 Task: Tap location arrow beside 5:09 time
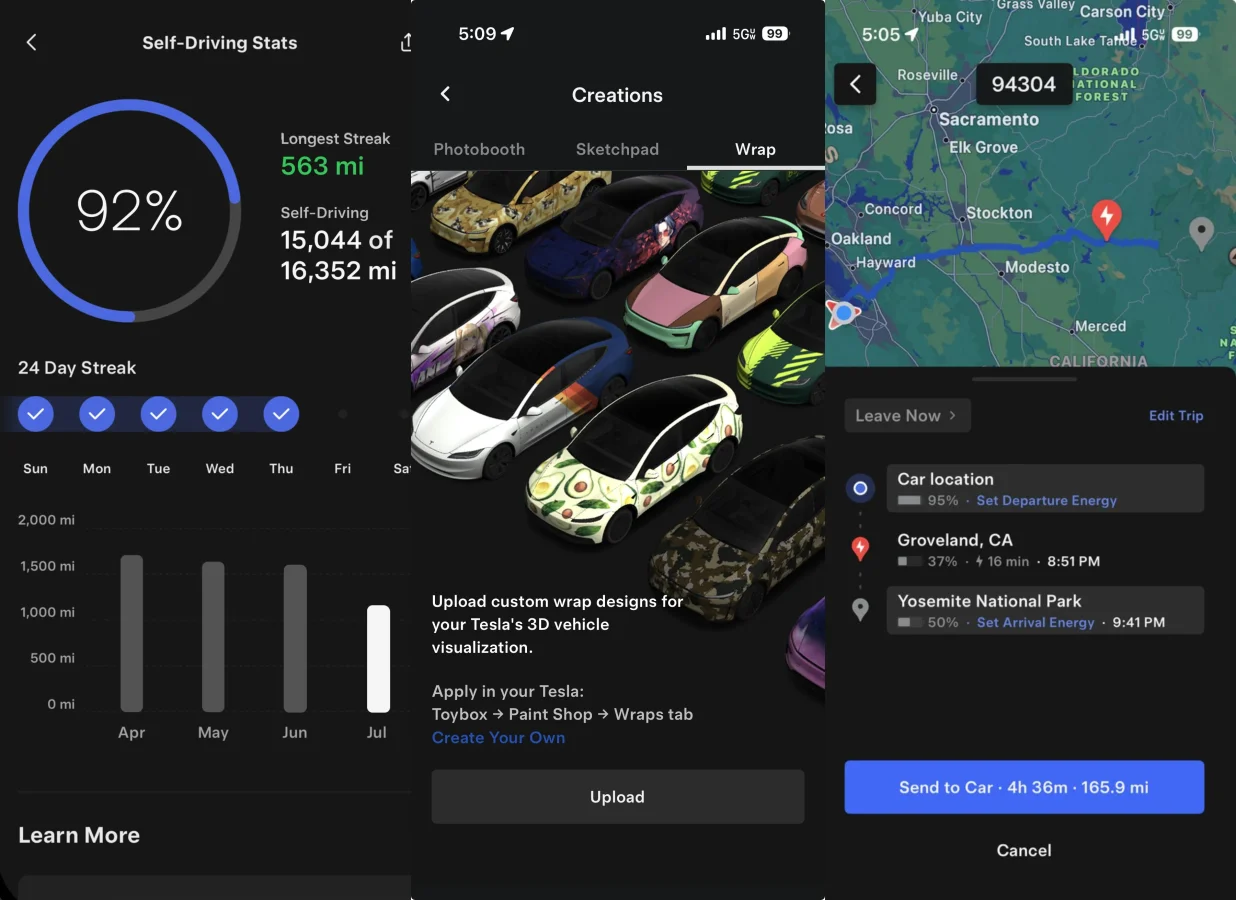[508, 34]
